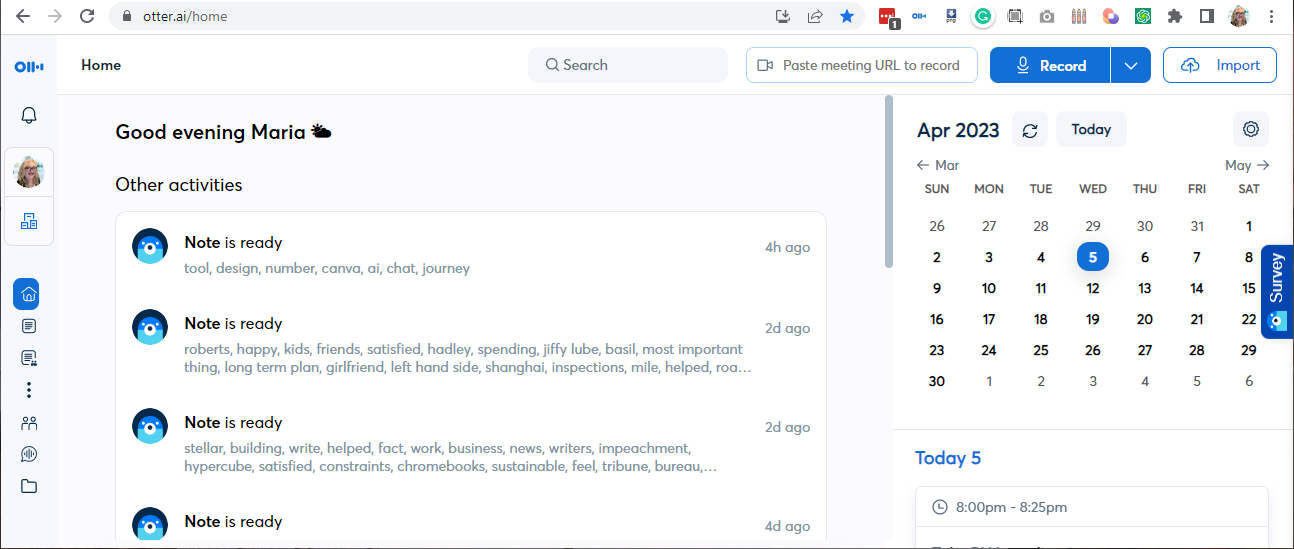Open the Folders icon in sidebar
Viewport: 1294px width, 549px height.
(28, 486)
